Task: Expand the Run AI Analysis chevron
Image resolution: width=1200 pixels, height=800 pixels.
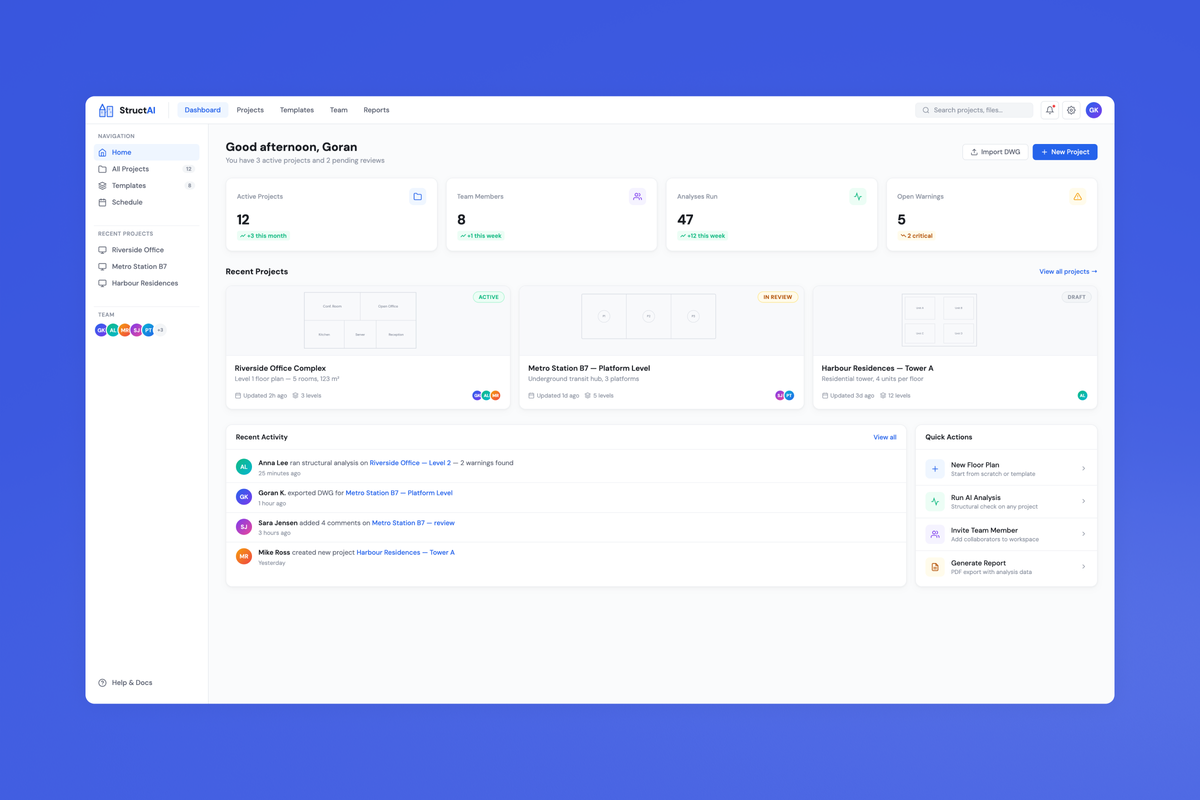Action: pos(1083,500)
